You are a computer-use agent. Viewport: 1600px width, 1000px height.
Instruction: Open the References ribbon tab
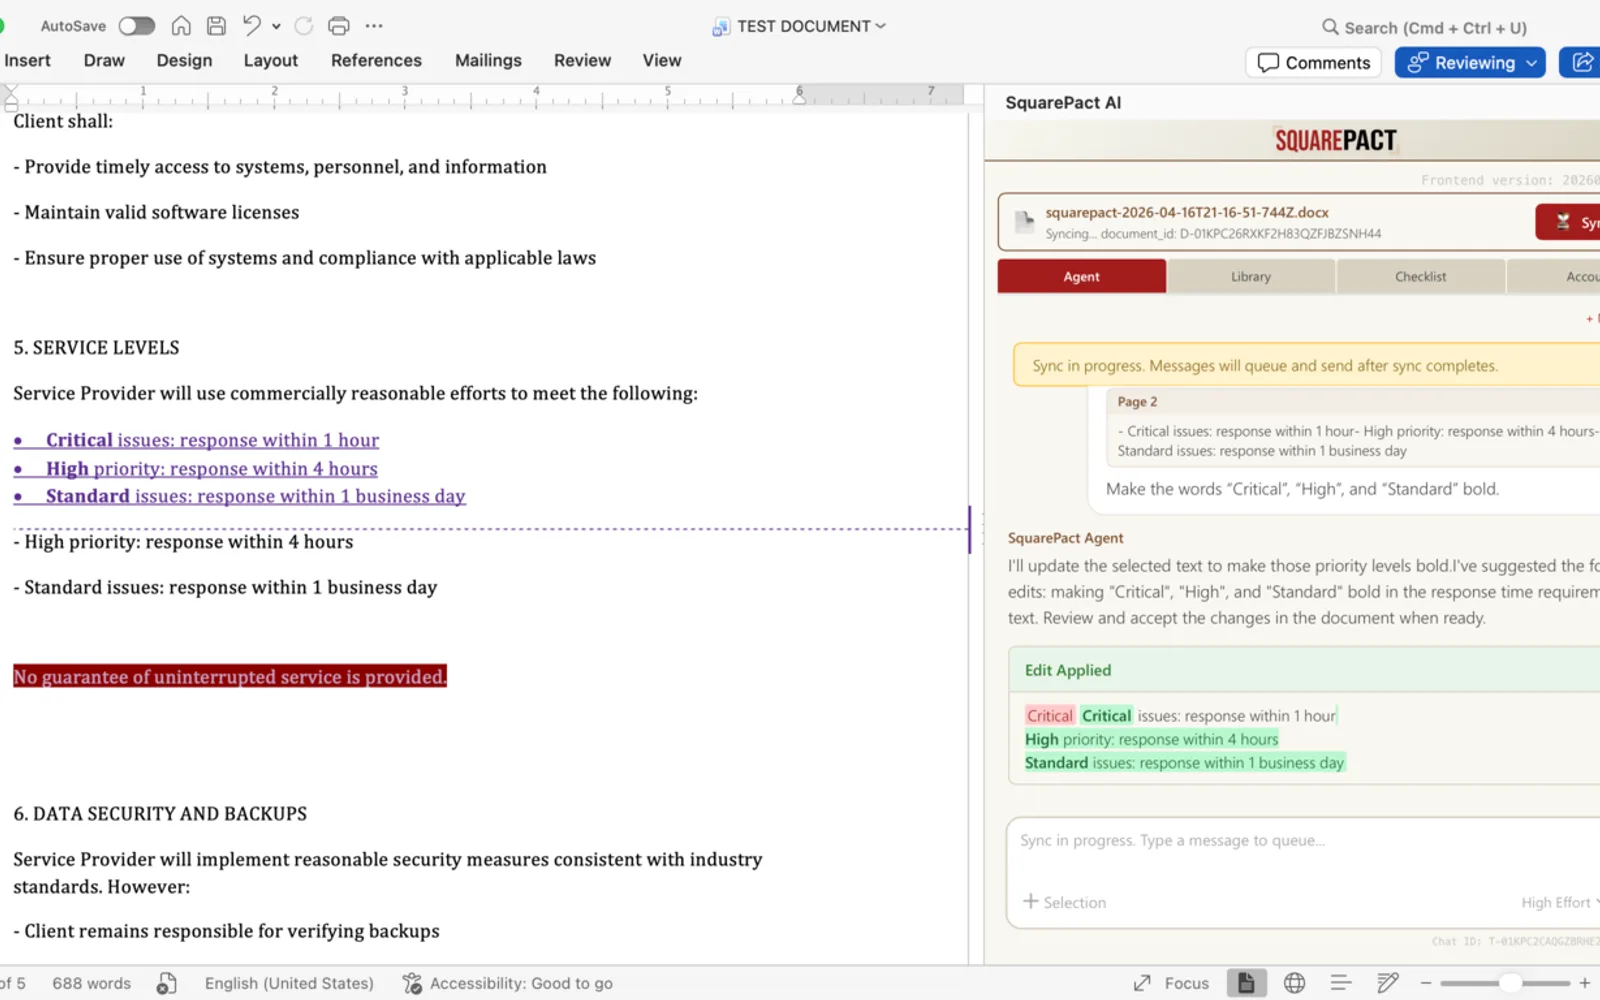click(376, 60)
